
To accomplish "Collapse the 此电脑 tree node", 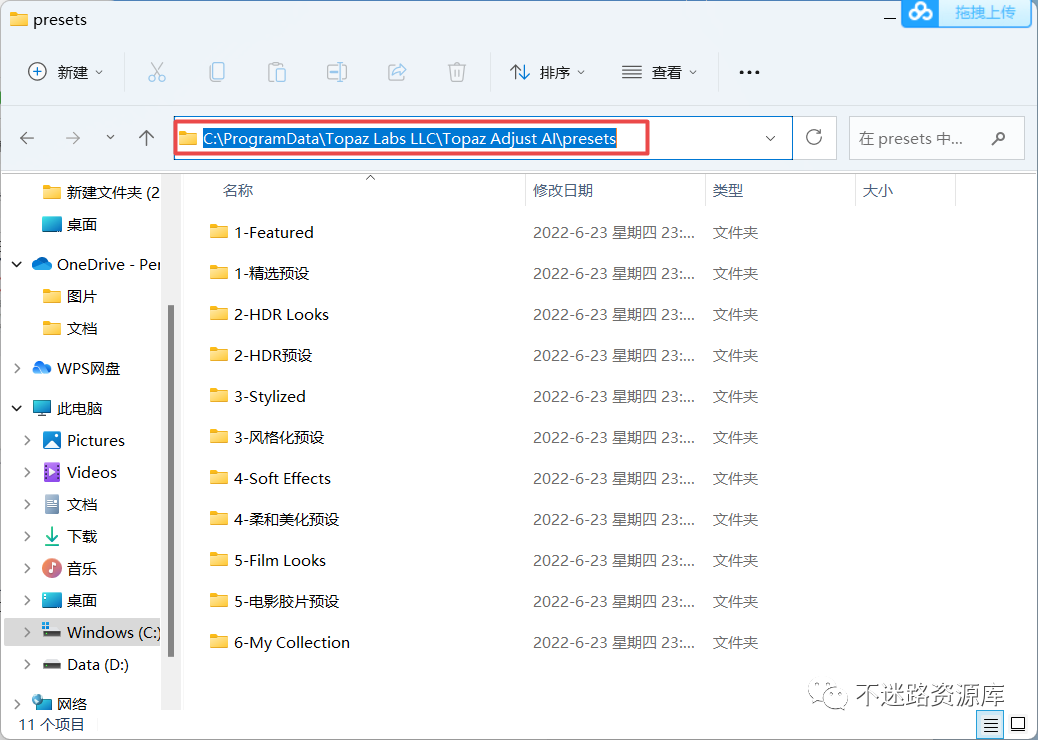I will click(x=17, y=408).
